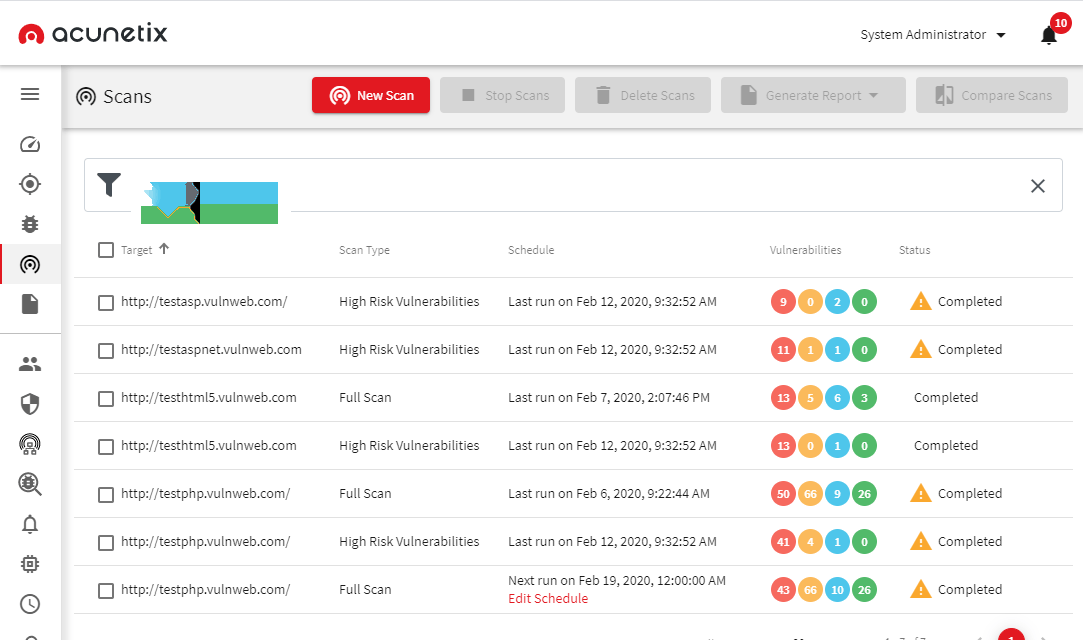Select checkbox for http://testasp.vulnweb.com/ scan
The width and height of the screenshot is (1083, 640).
click(106, 303)
